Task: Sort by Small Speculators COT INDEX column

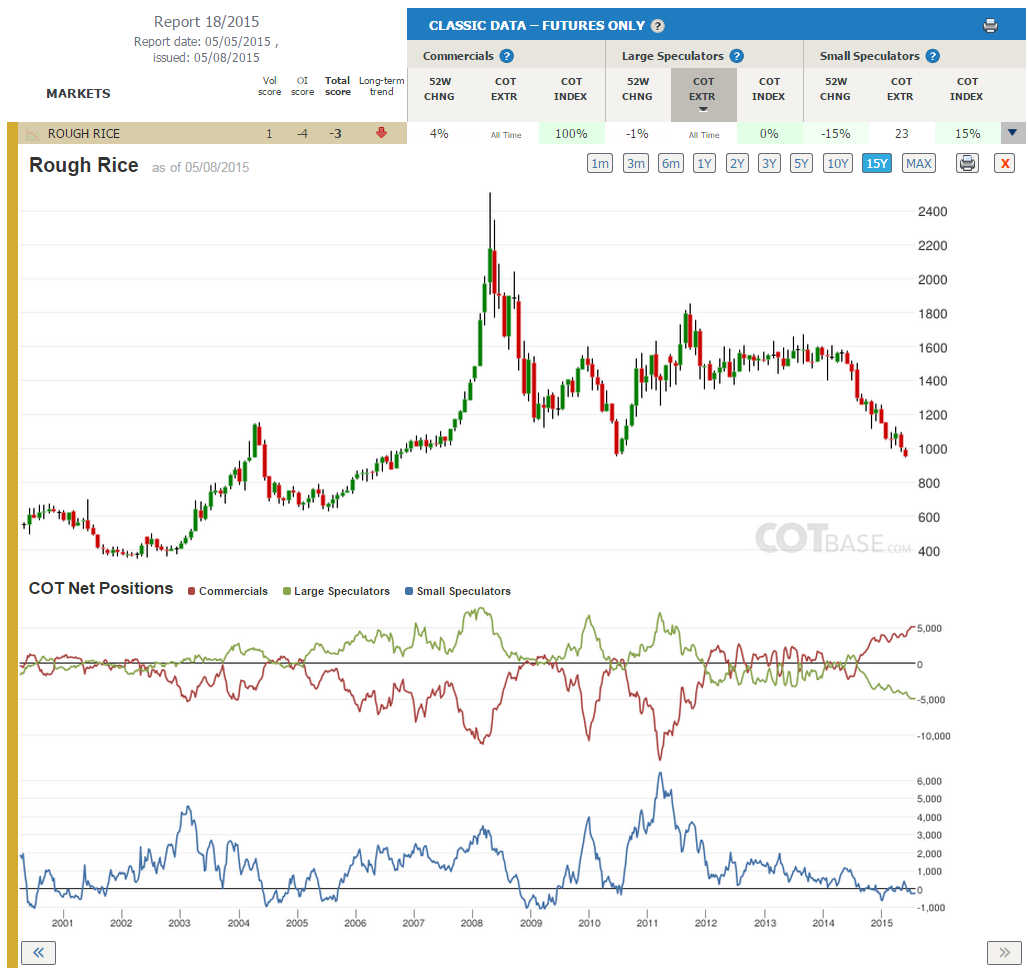Action: coord(967,89)
